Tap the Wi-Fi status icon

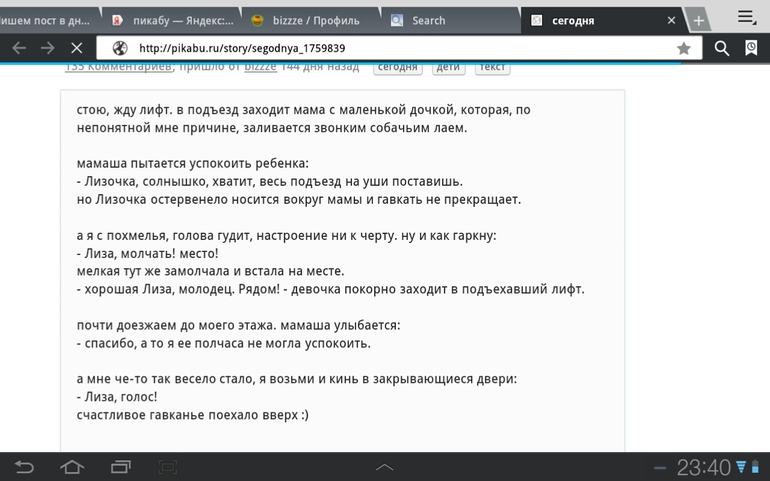click(x=741, y=467)
